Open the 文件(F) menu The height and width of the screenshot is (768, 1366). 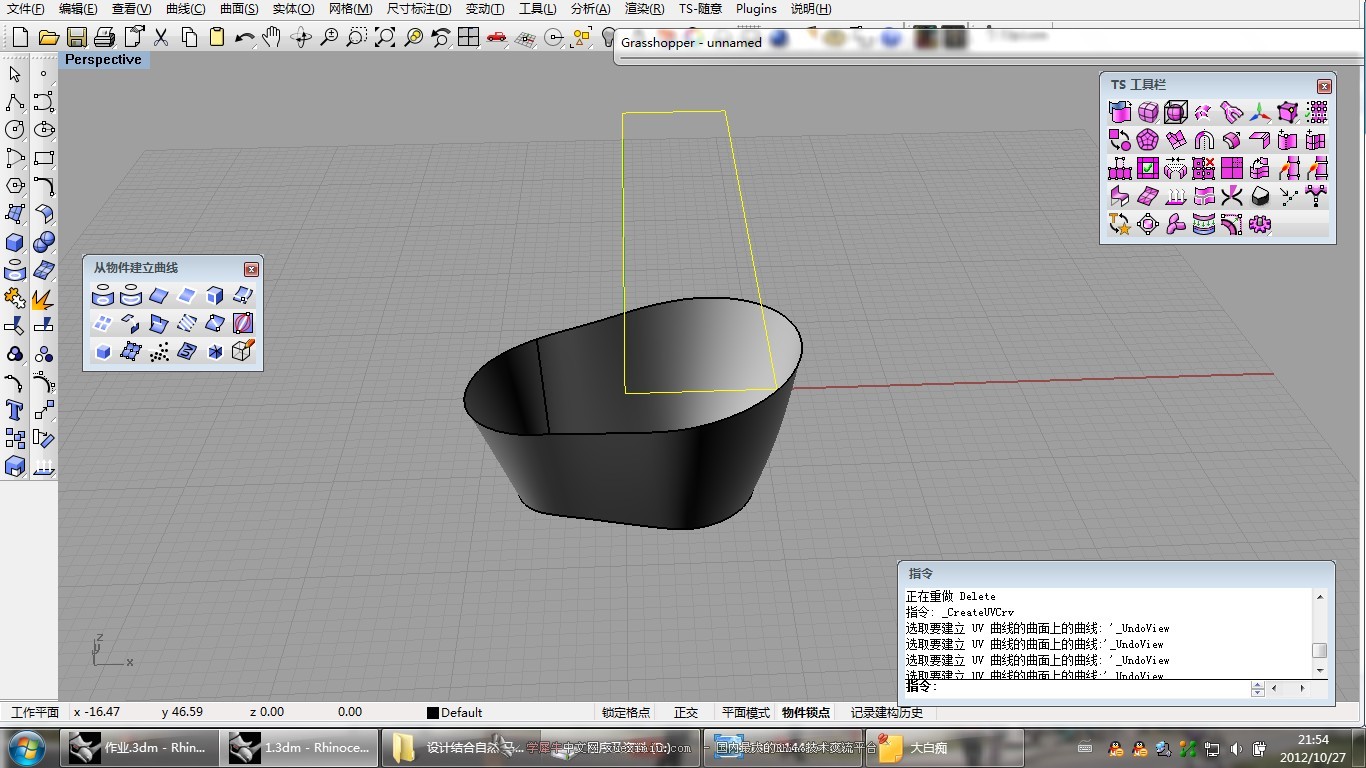(26, 9)
